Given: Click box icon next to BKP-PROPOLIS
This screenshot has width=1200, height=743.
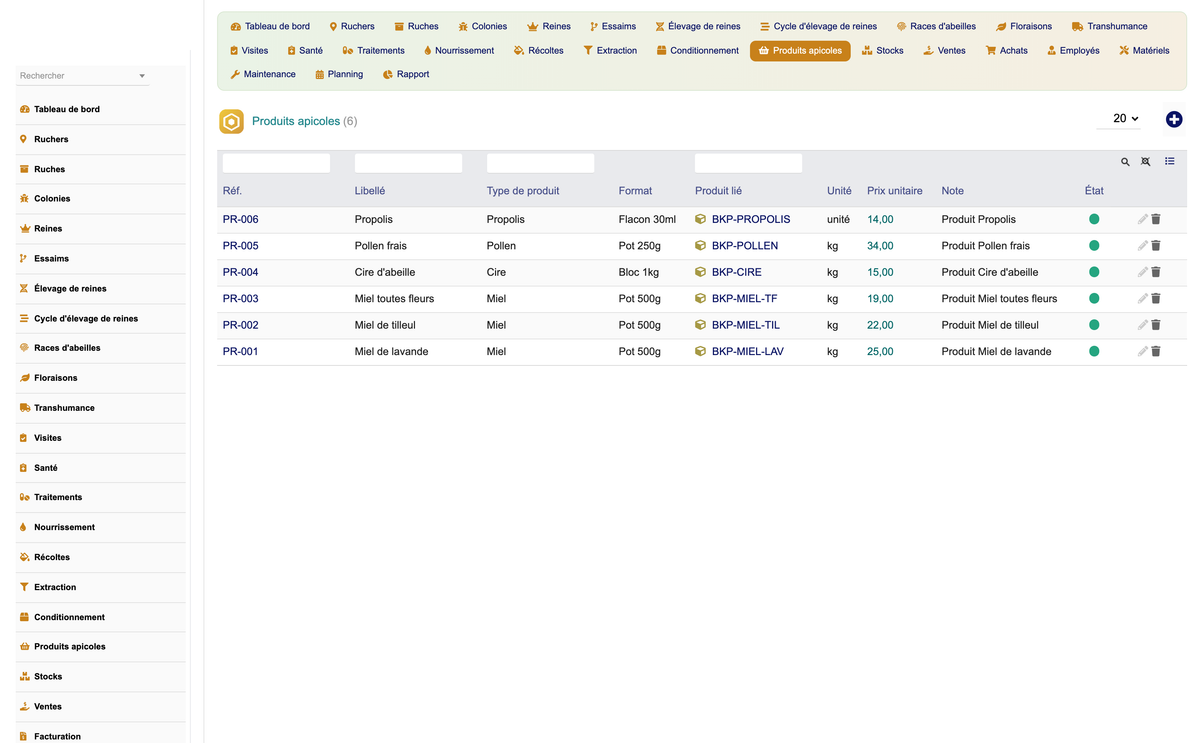Looking at the screenshot, I should click(701, 219).
